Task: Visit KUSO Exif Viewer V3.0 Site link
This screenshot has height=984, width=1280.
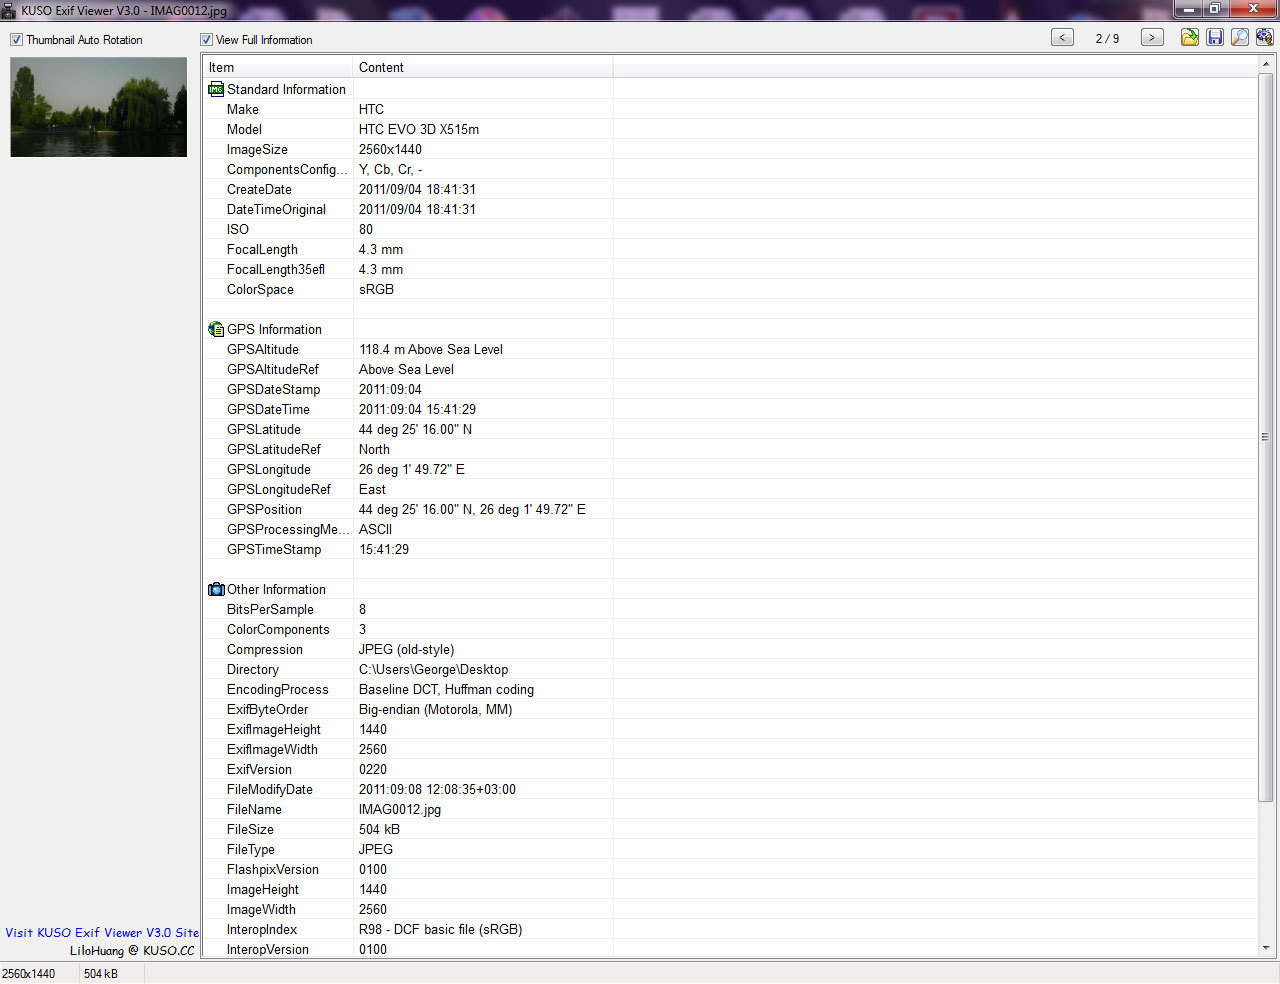Action: [x=102, y=932]
